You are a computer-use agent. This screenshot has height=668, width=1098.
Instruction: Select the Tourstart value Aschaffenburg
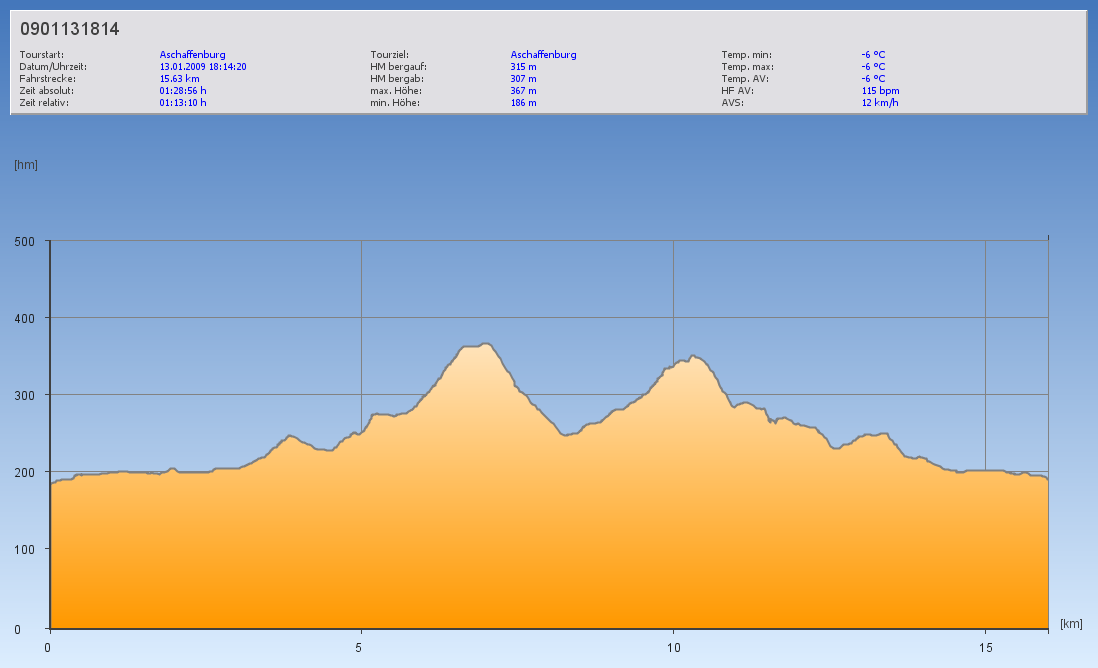(x=192, y=55)
